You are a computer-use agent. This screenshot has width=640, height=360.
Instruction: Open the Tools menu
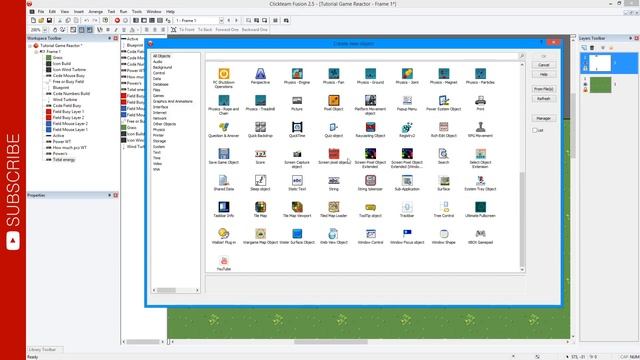click(137, 12)
